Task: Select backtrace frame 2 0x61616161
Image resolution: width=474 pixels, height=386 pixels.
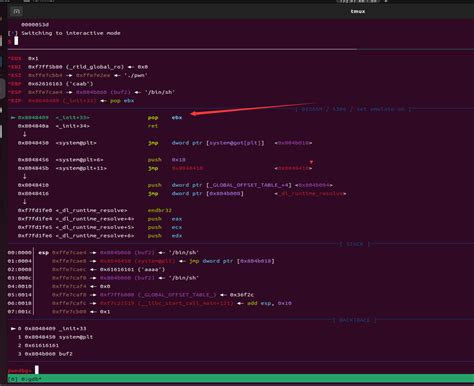Action: tap(38, 346)
